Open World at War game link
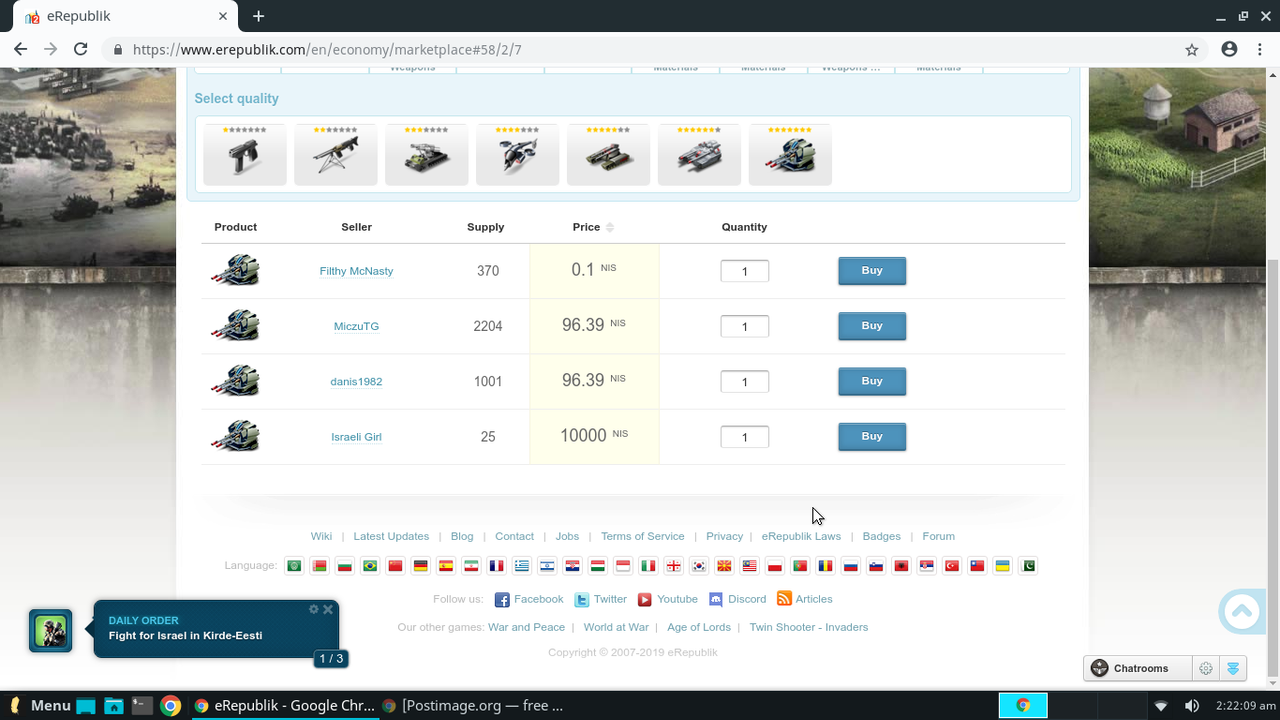1280x720 pixels. pyautogui.click(x=616, y=627)
